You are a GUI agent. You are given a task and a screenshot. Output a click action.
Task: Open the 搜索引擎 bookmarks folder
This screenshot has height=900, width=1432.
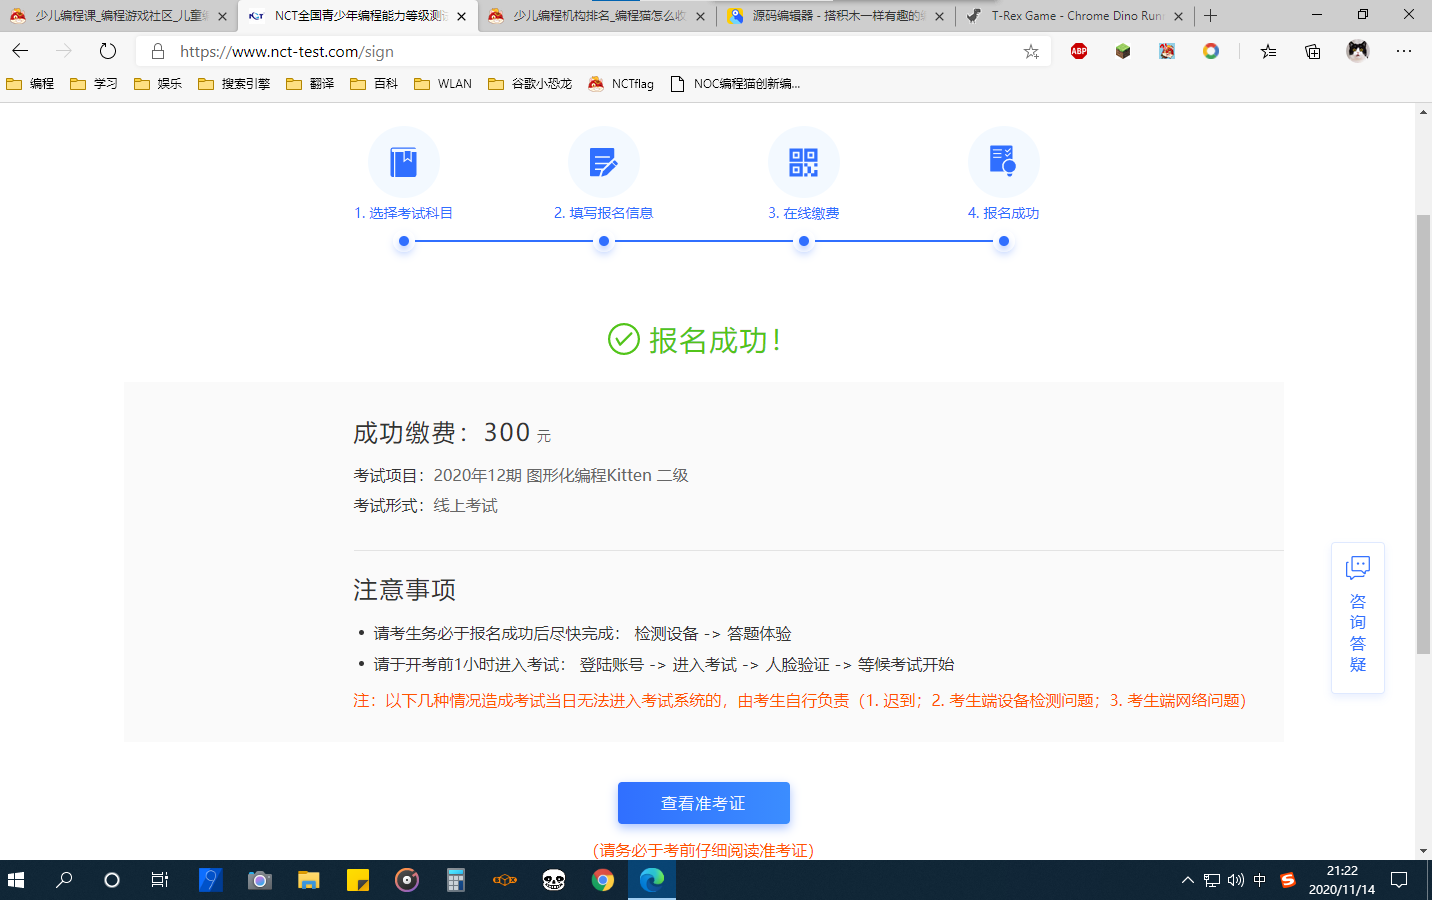point(234,84)
